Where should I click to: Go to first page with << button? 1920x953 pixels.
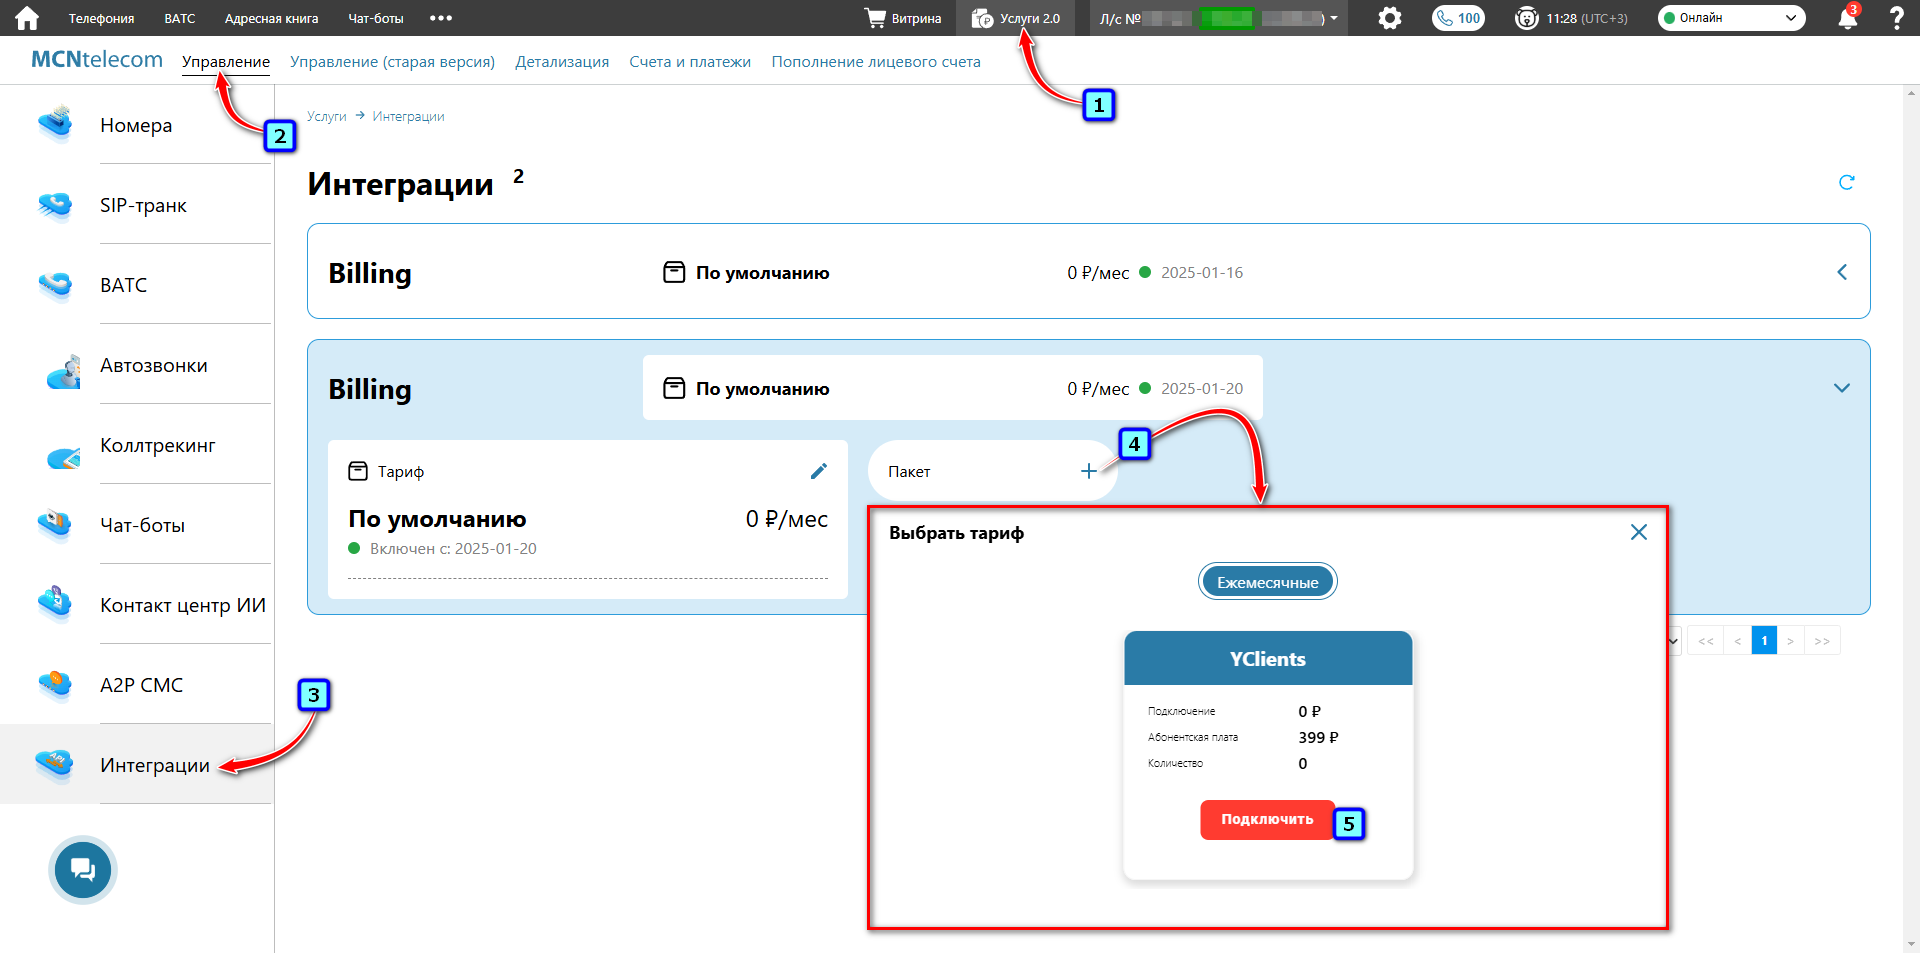[1706, 641]
